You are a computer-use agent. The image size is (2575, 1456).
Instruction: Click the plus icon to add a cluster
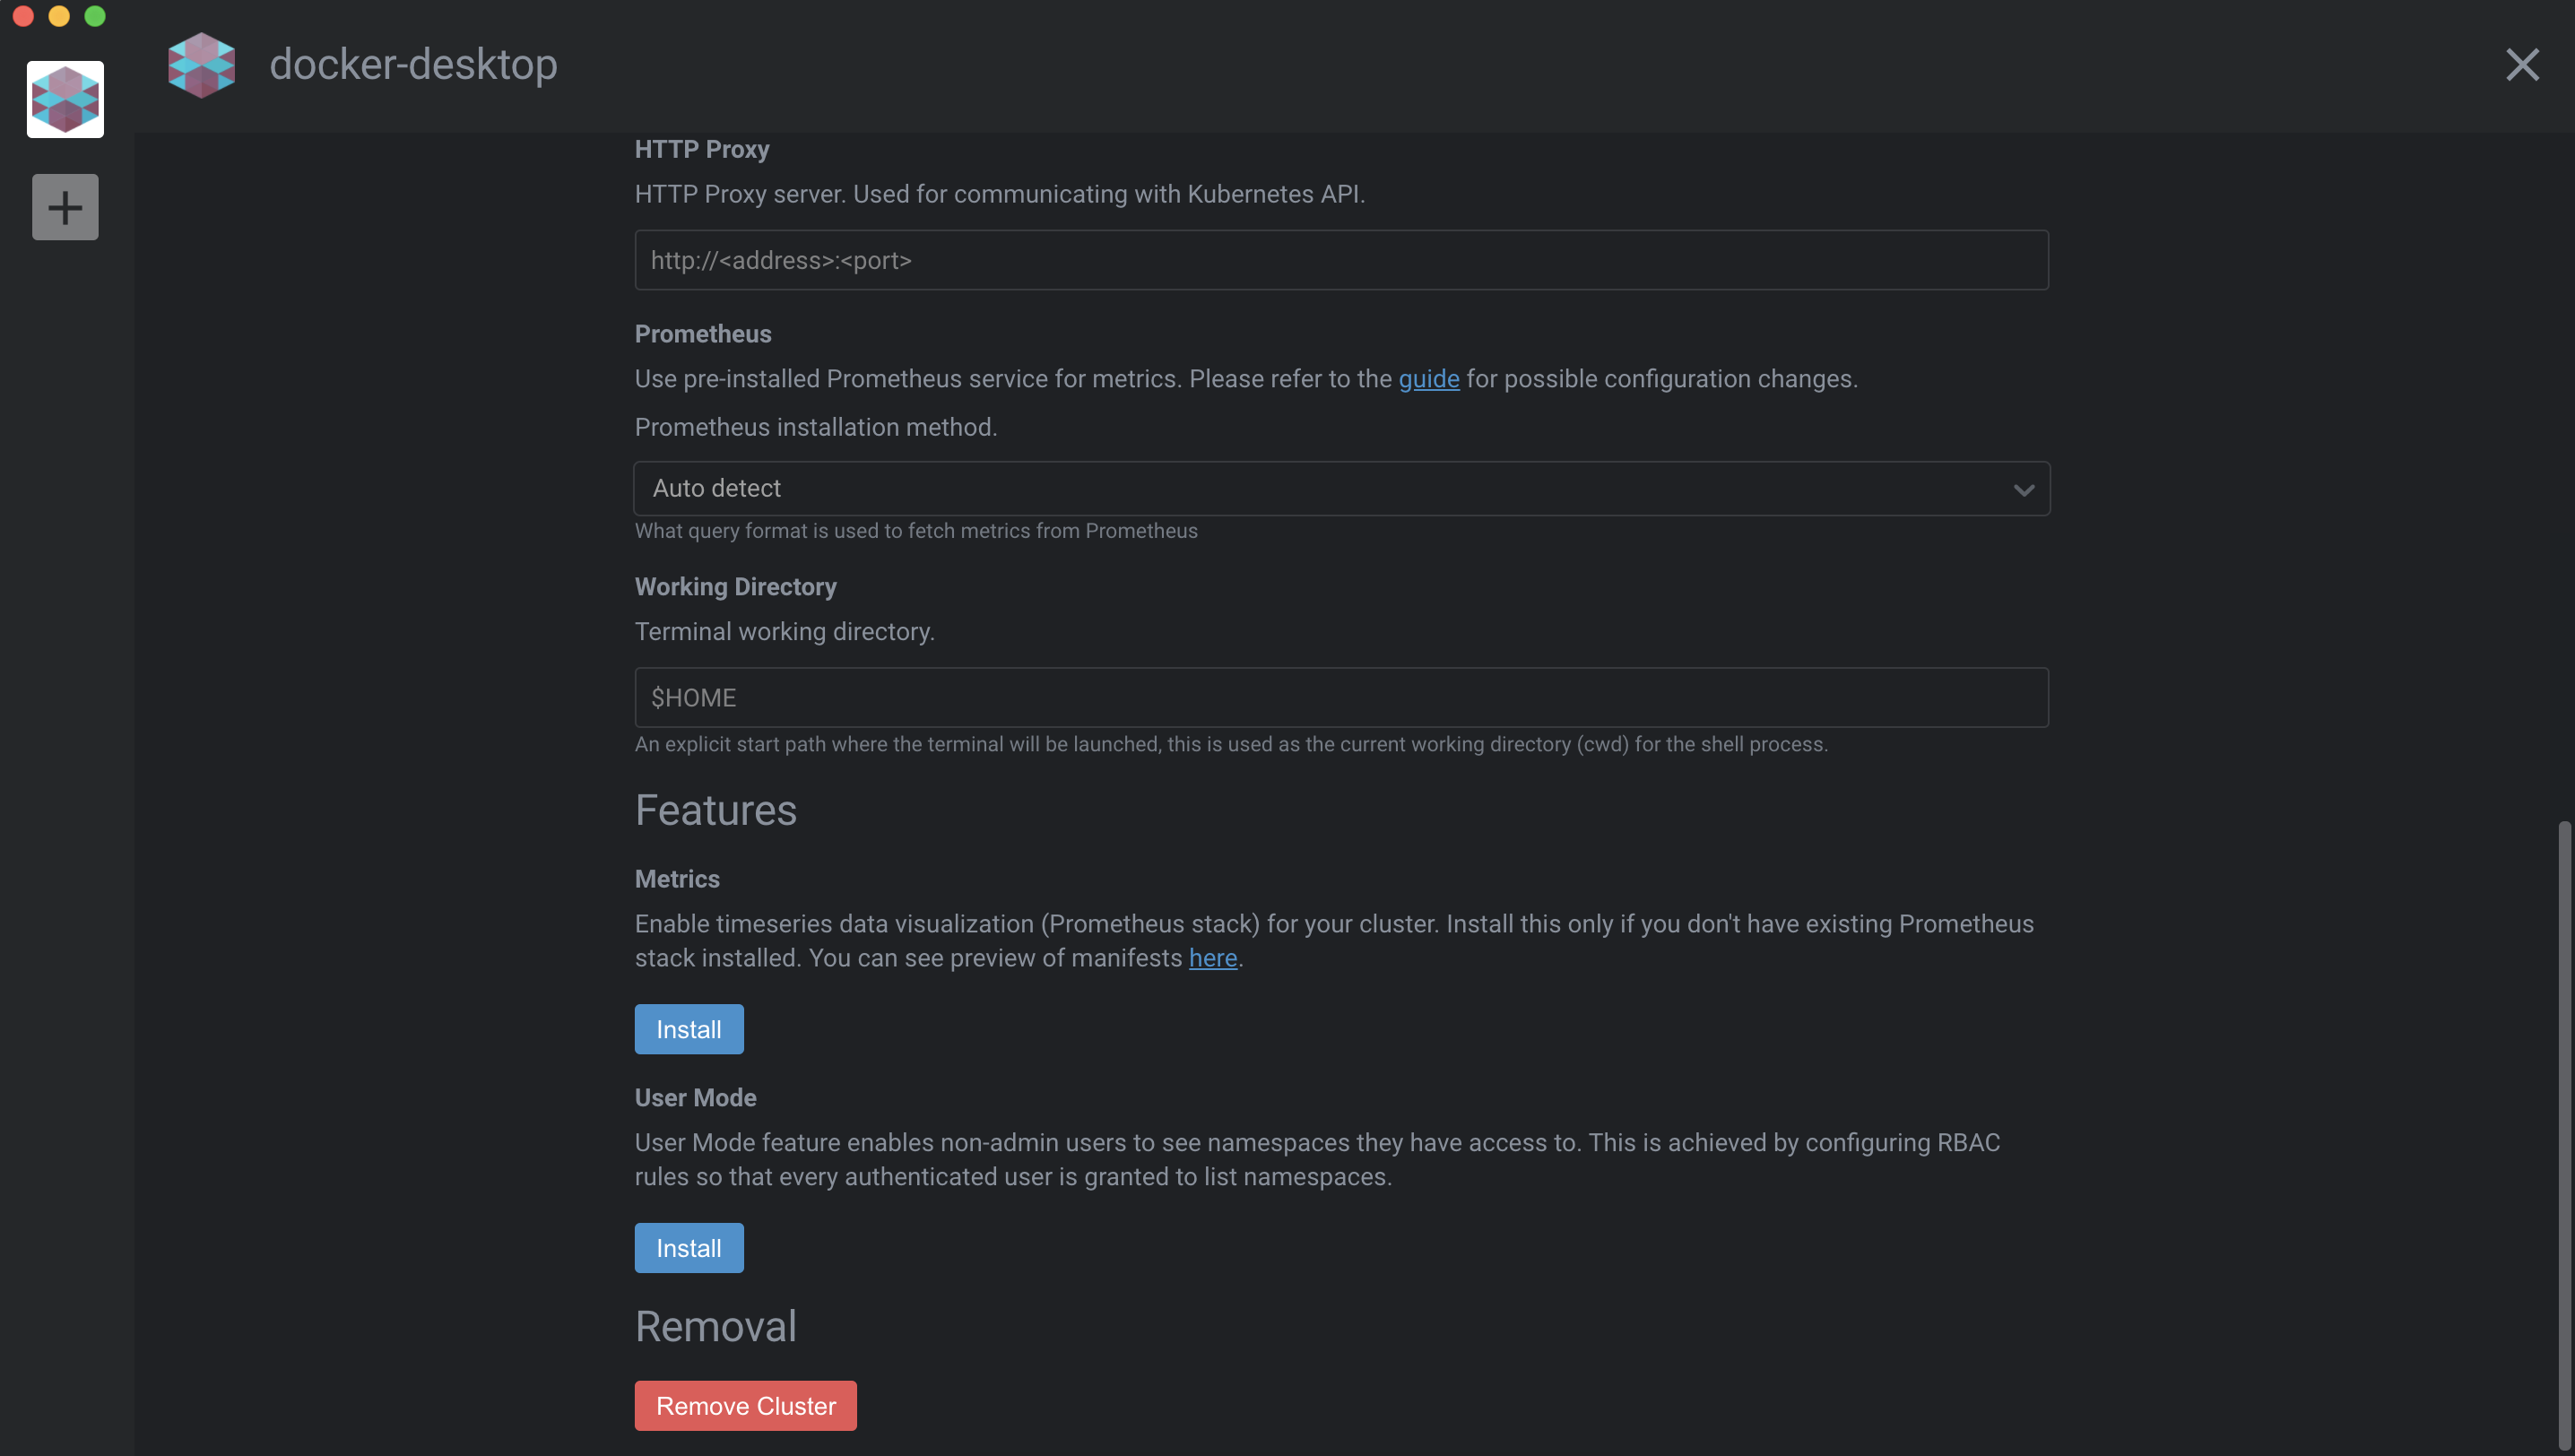pos(65,206)
